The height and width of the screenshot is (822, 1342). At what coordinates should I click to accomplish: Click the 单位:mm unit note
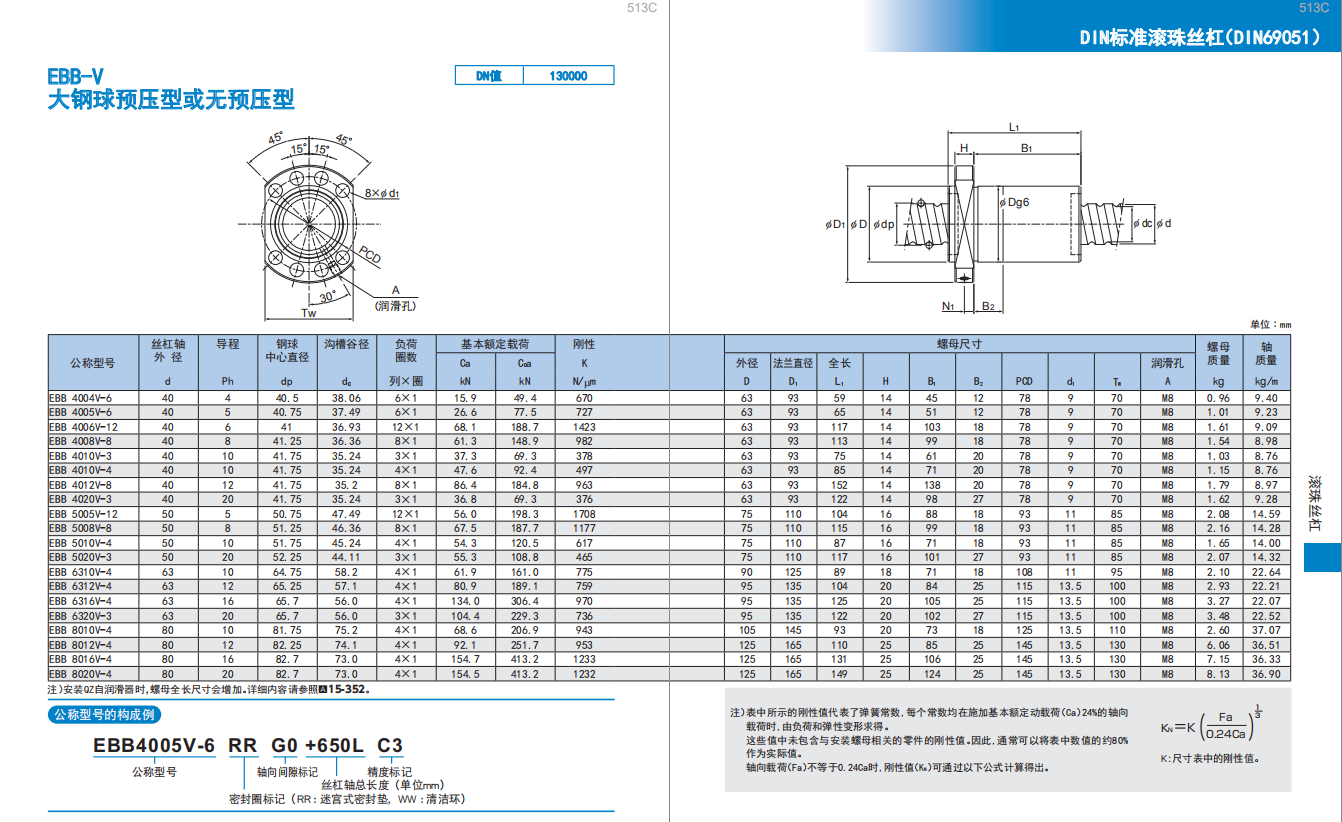tap(1270, 325)
